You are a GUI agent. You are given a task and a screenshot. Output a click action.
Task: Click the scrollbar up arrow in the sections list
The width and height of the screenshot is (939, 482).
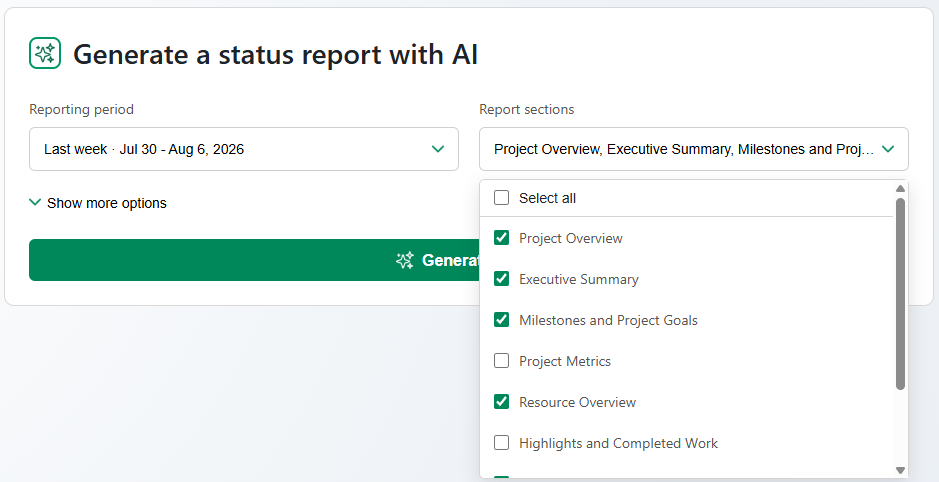900,189
